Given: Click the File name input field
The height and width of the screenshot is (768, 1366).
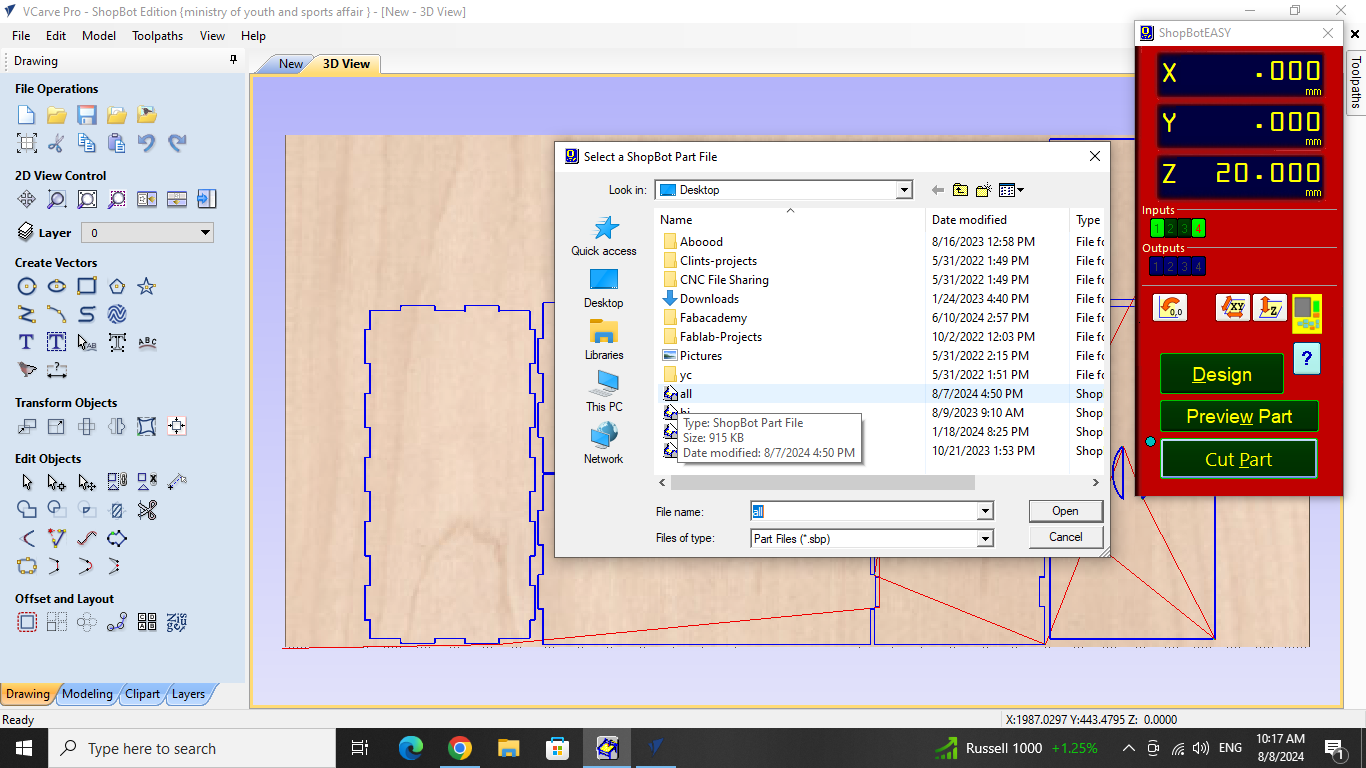Looking at the screenshot, I should click(863, 511).
